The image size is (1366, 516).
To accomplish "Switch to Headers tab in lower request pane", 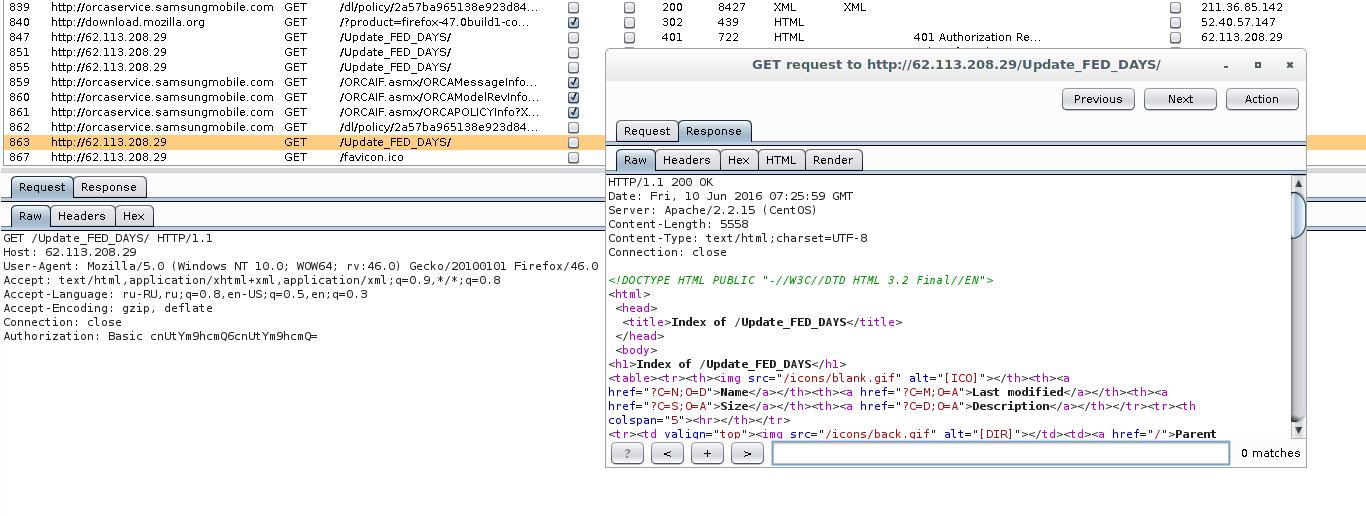I will [81, 216].
